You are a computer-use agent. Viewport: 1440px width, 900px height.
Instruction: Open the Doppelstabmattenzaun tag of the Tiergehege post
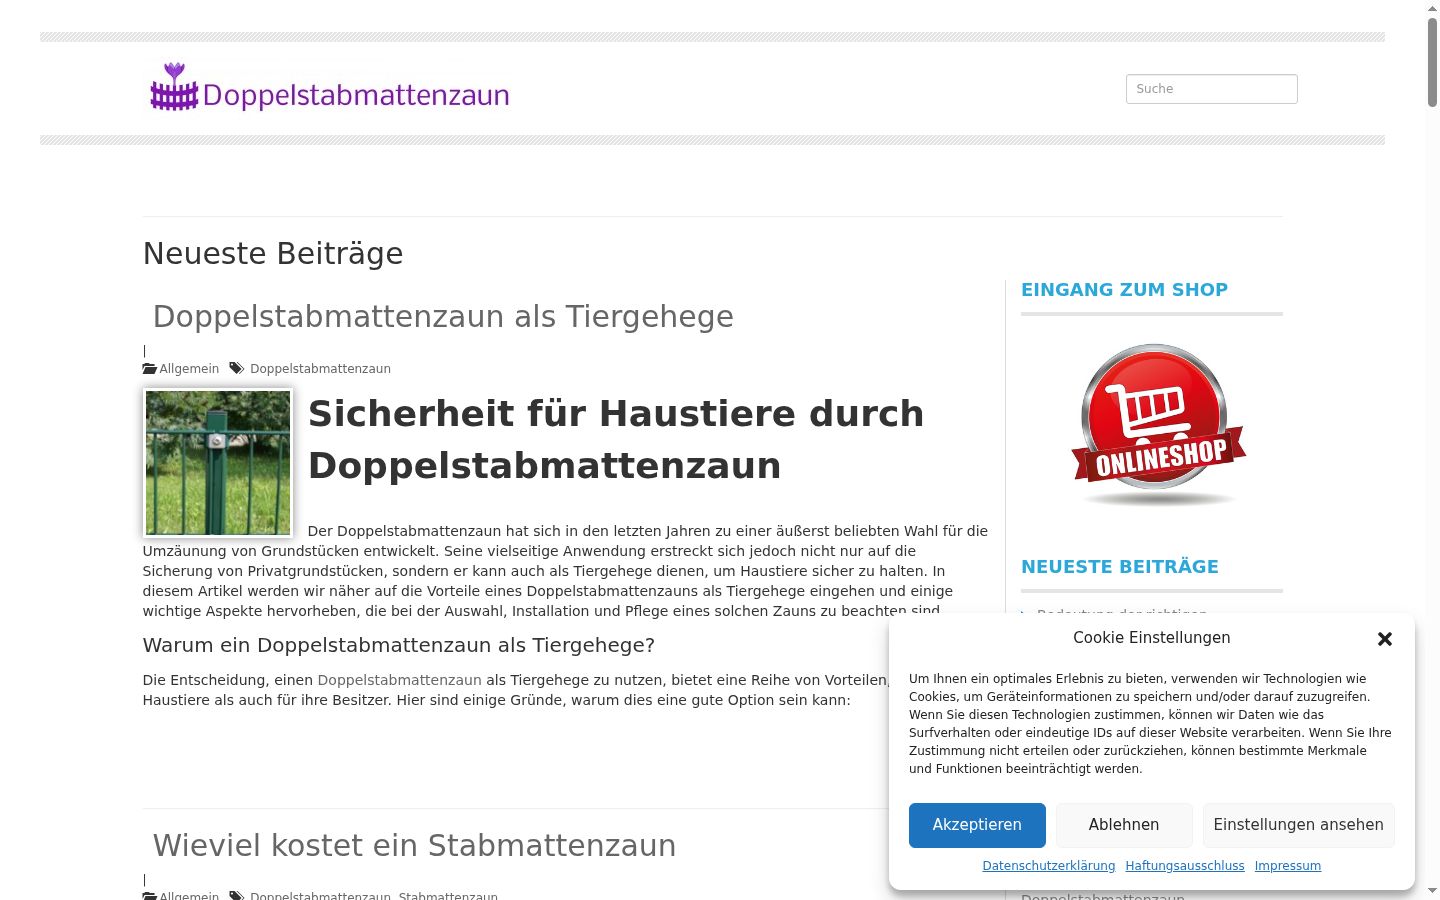coord(320,369)
